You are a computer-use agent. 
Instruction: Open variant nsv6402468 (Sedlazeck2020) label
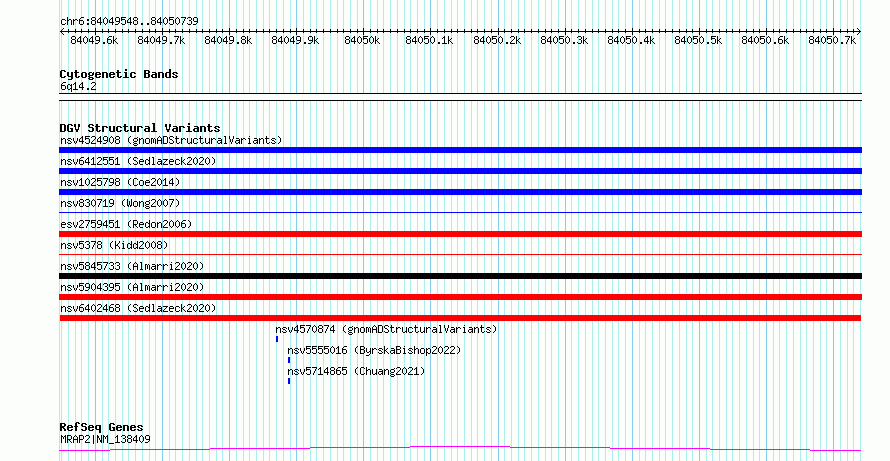point(138,308)
